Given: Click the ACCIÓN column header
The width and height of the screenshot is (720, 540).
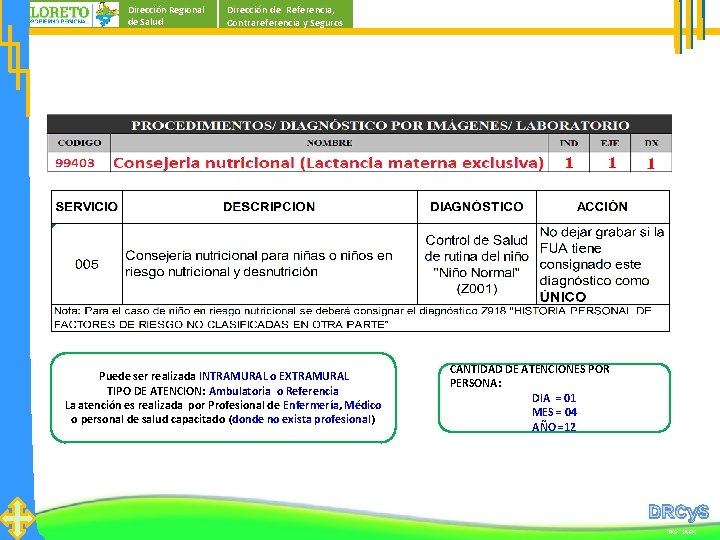Looking at the screenshot, I should pos(602,207).
